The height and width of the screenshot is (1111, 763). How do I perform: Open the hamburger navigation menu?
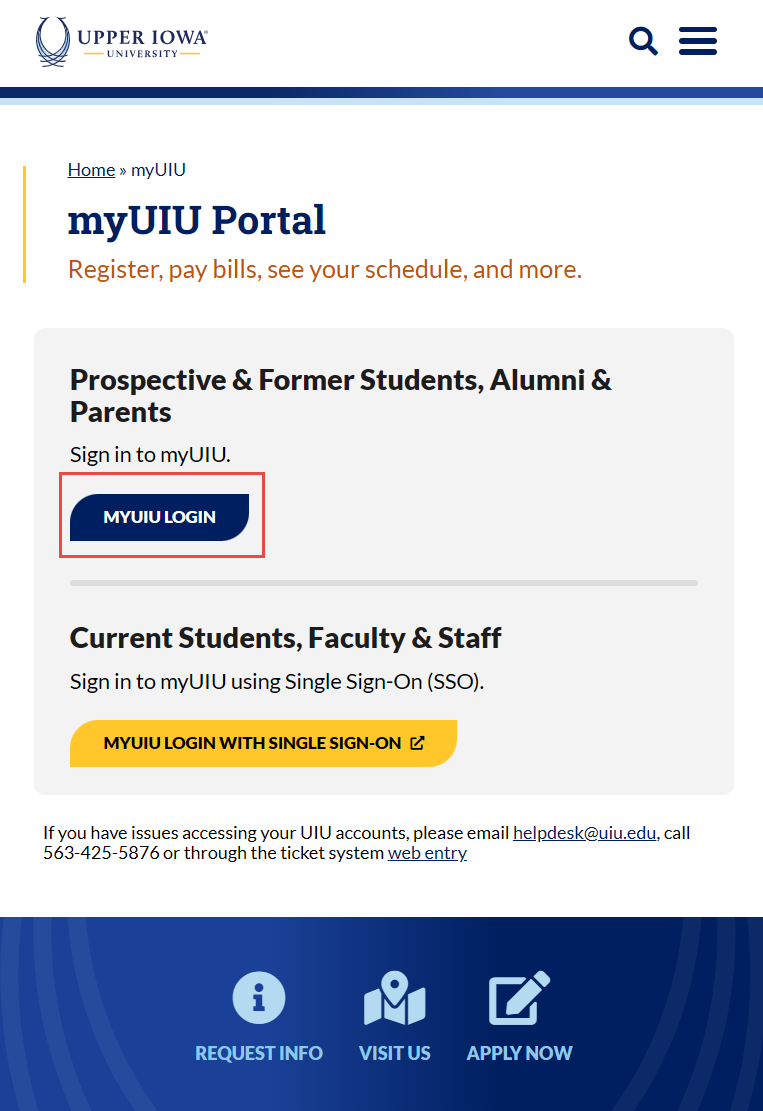tap(698, 41)
